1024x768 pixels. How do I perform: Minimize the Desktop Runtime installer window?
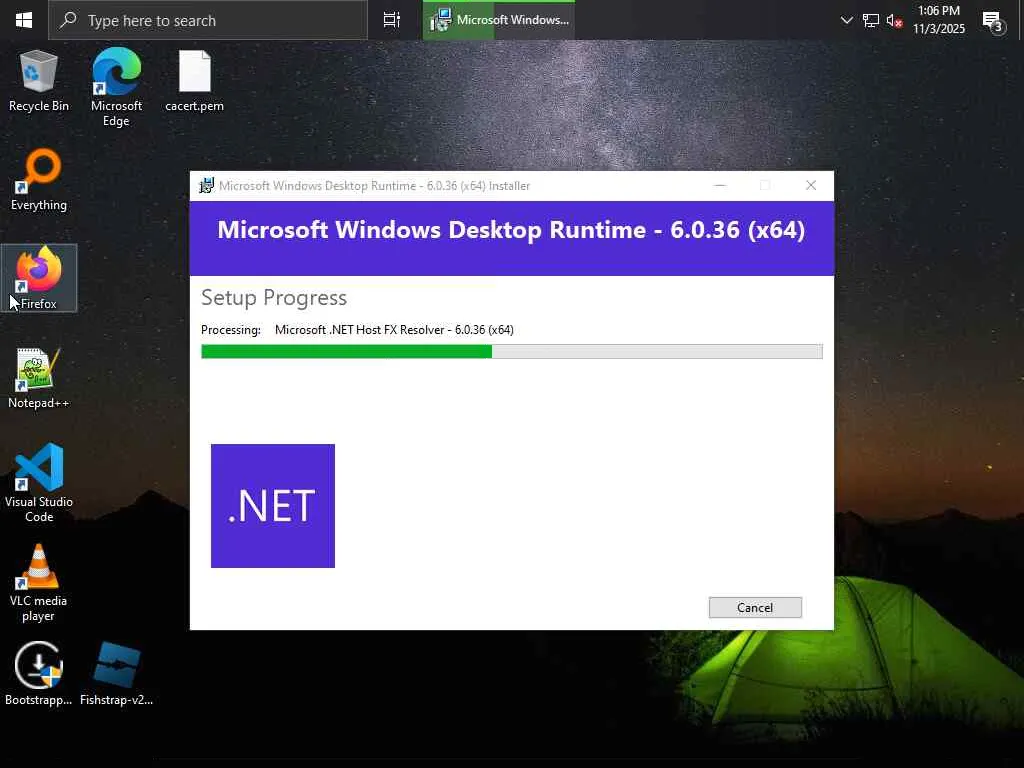(x=720, y=185)
